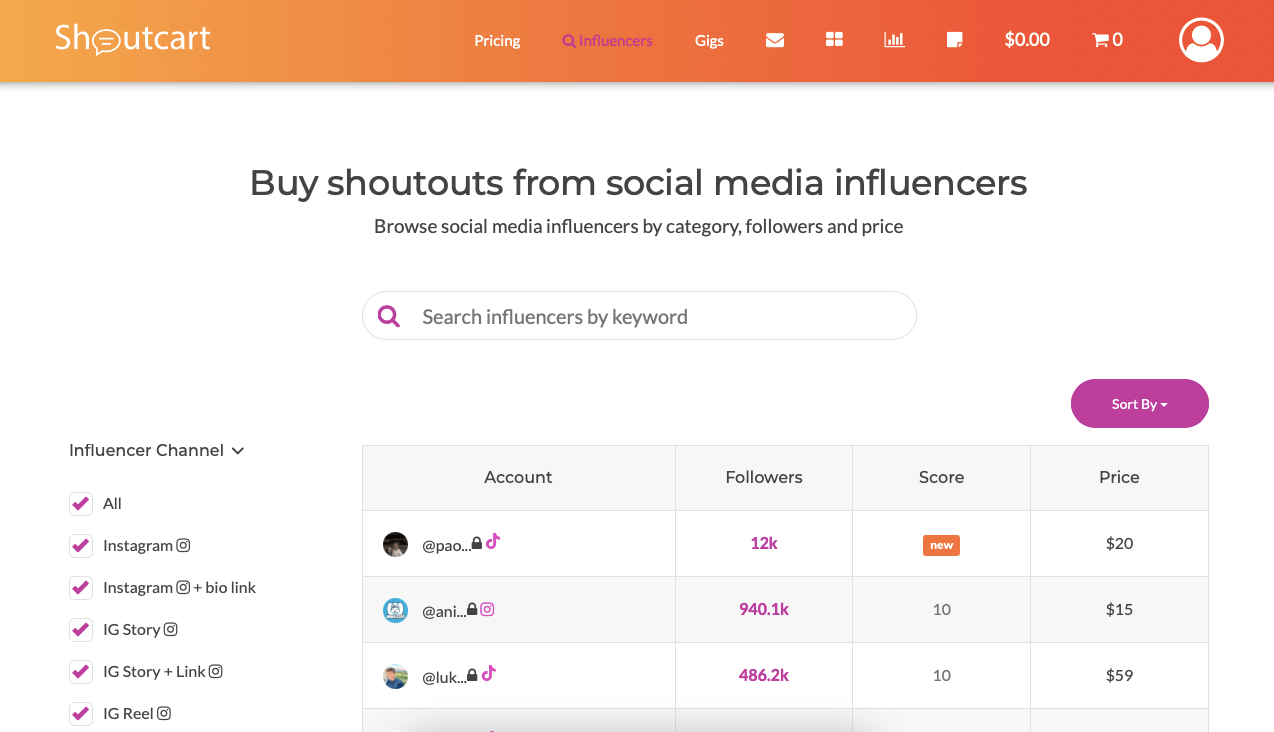Open the messages envelope icon
The image size is (1274, 732).
[x=774, y=40]
